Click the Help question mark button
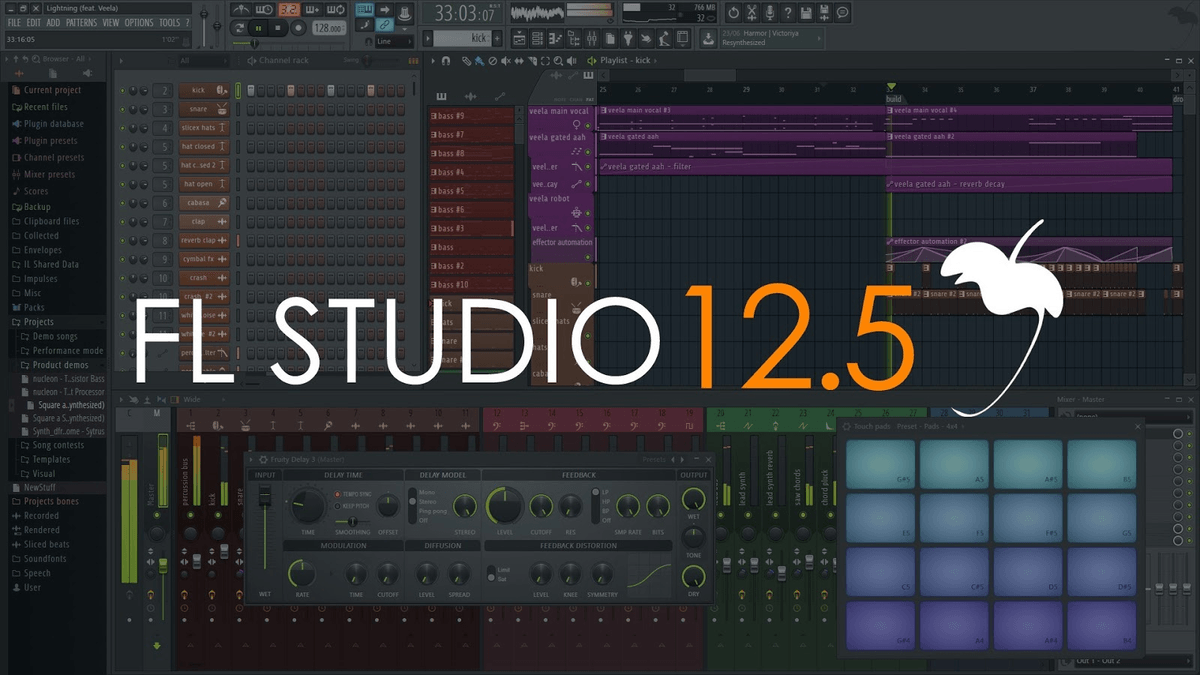This screenshot has height=675, width=1200. (x=788, y=12)
